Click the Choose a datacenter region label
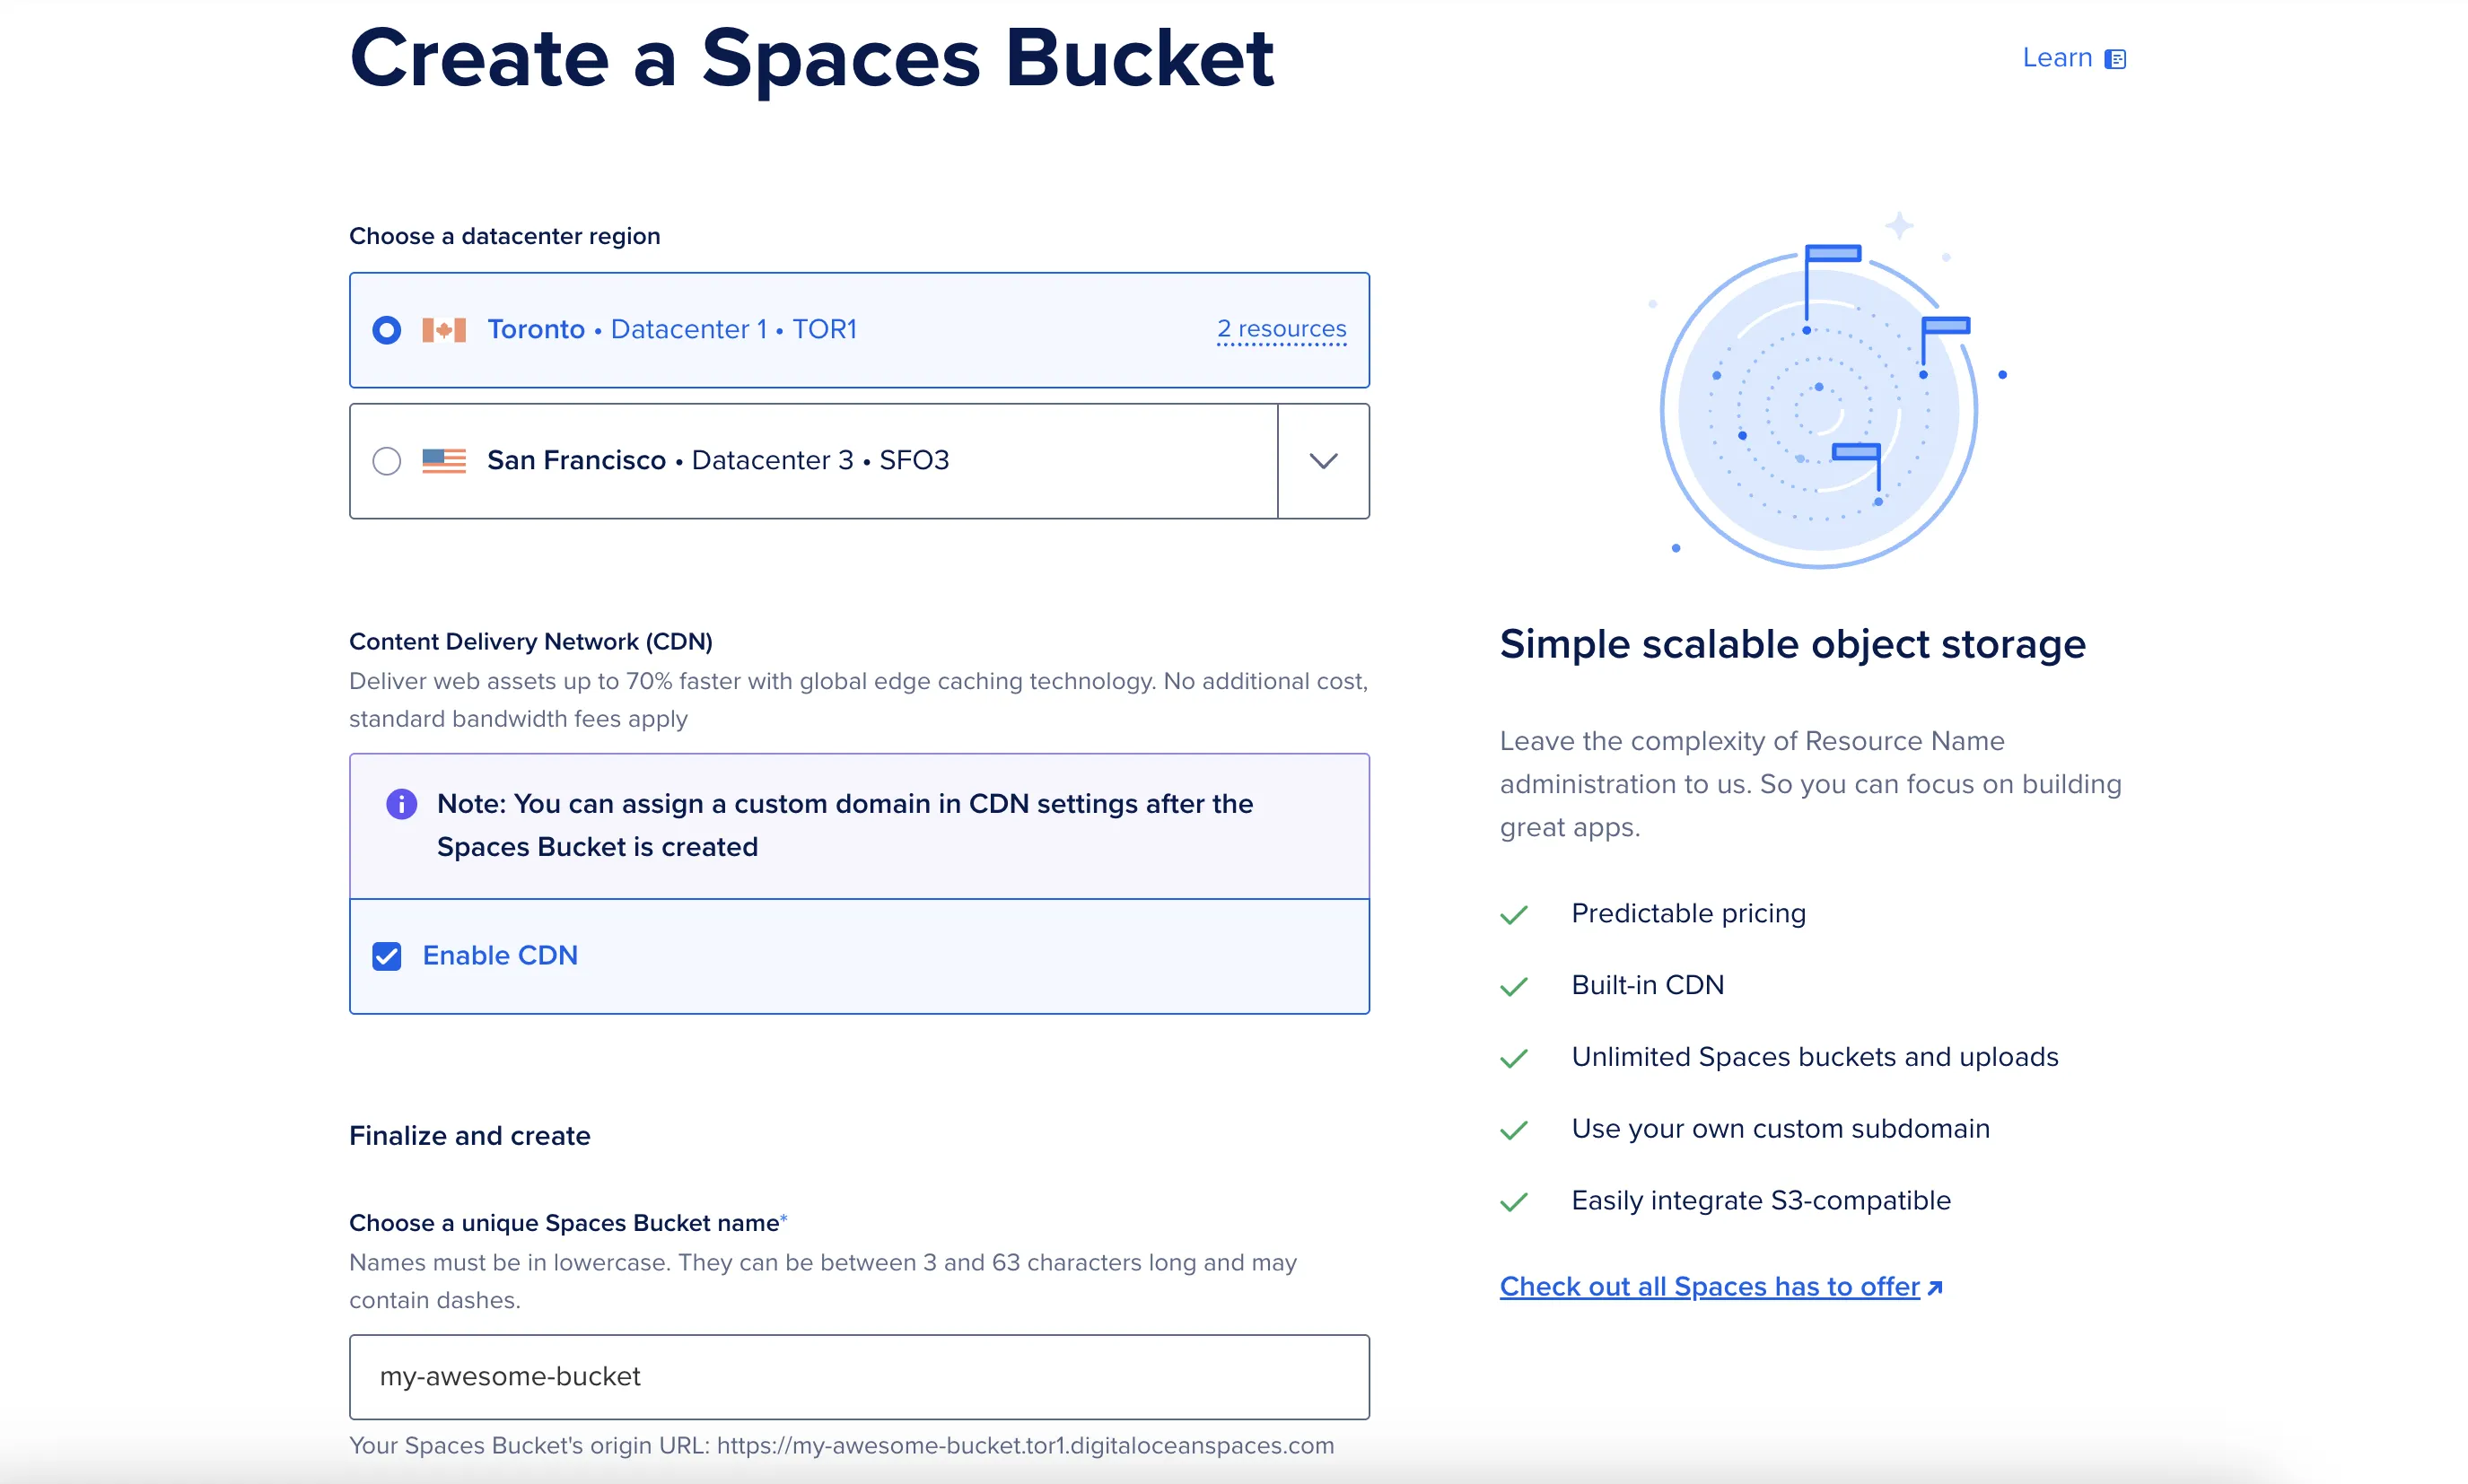 504,236
